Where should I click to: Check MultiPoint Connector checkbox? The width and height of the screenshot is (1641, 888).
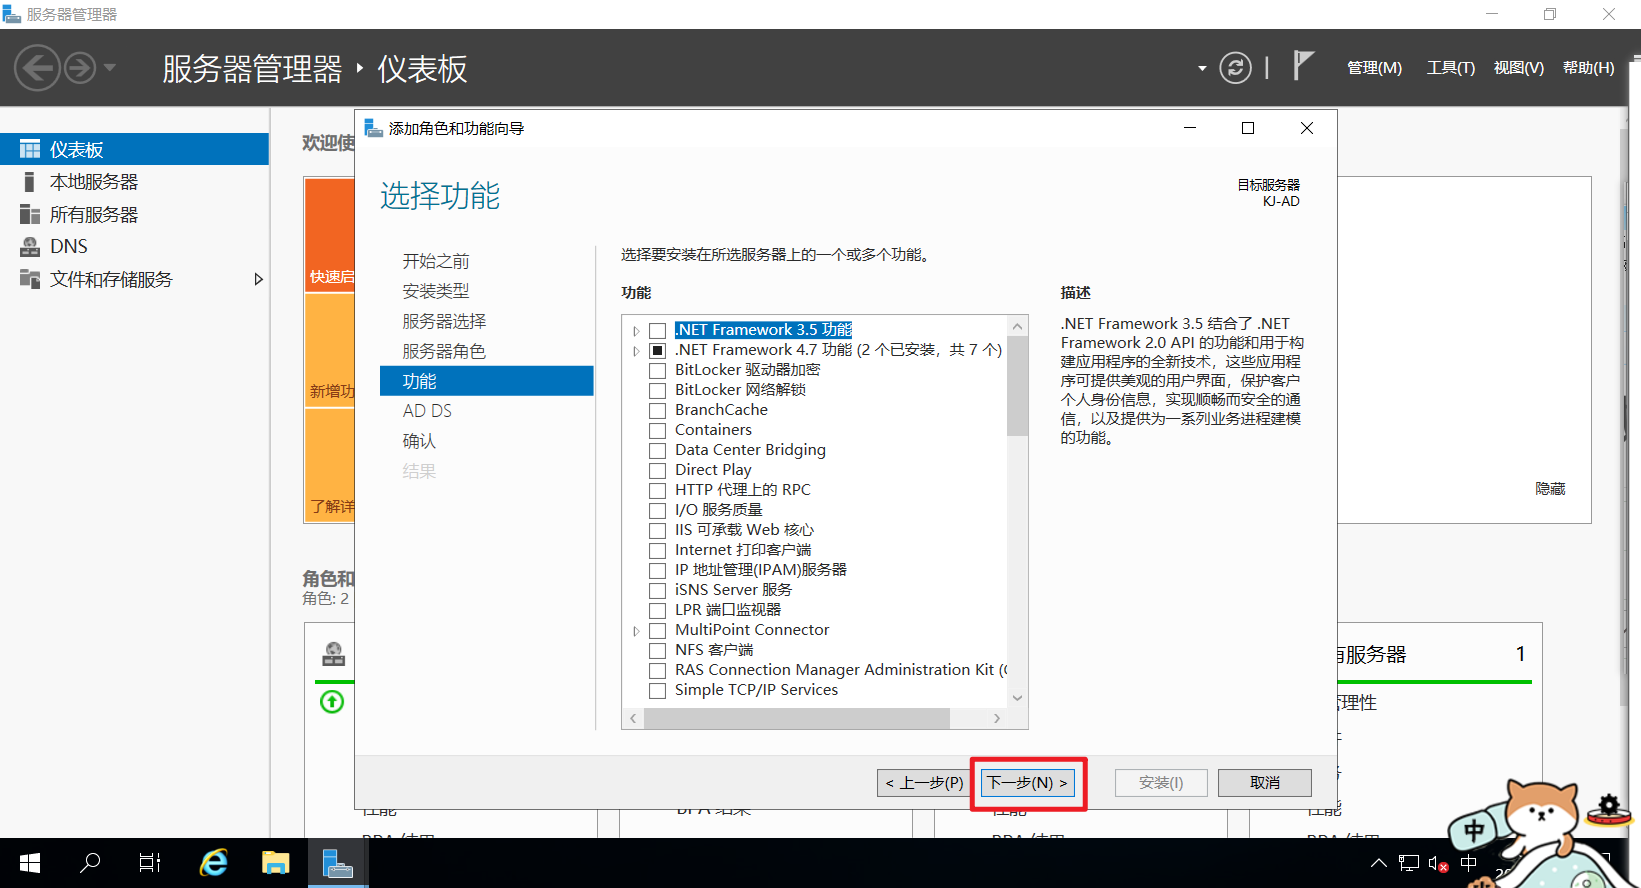(657, 630)
